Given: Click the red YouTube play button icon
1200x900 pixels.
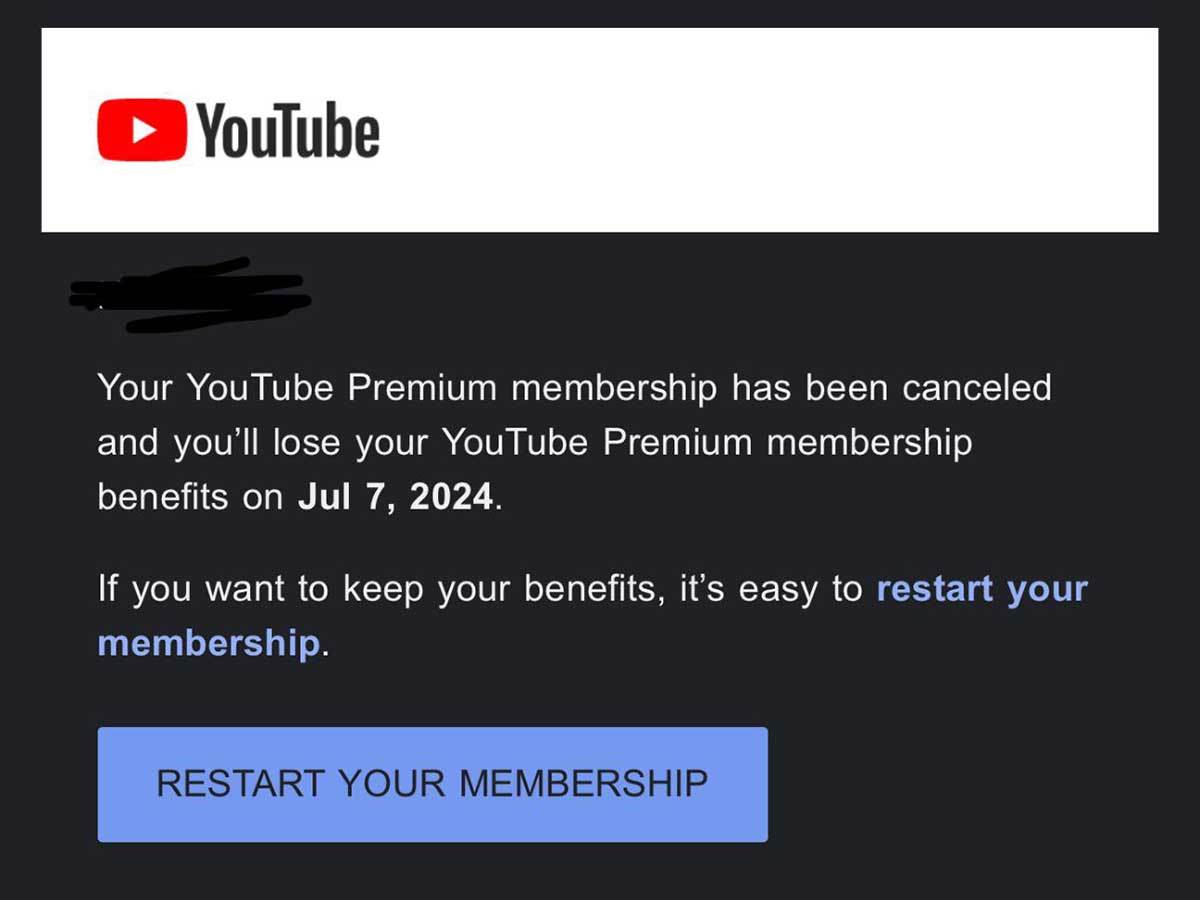Looking at the screenshot, I should click(144, 127).
